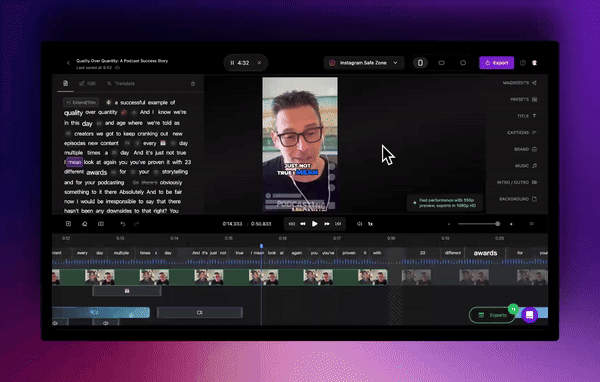Screen dimensions: 600x382
Task: Expand the Exports panel
Action: pyautogui.click(x=493, y=315)
